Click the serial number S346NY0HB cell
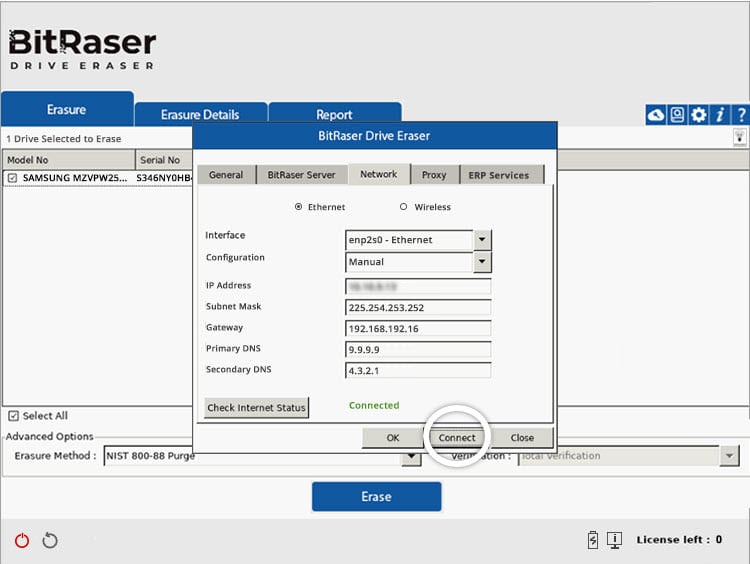This screenshot has height=564, width=750. (164, 178)
